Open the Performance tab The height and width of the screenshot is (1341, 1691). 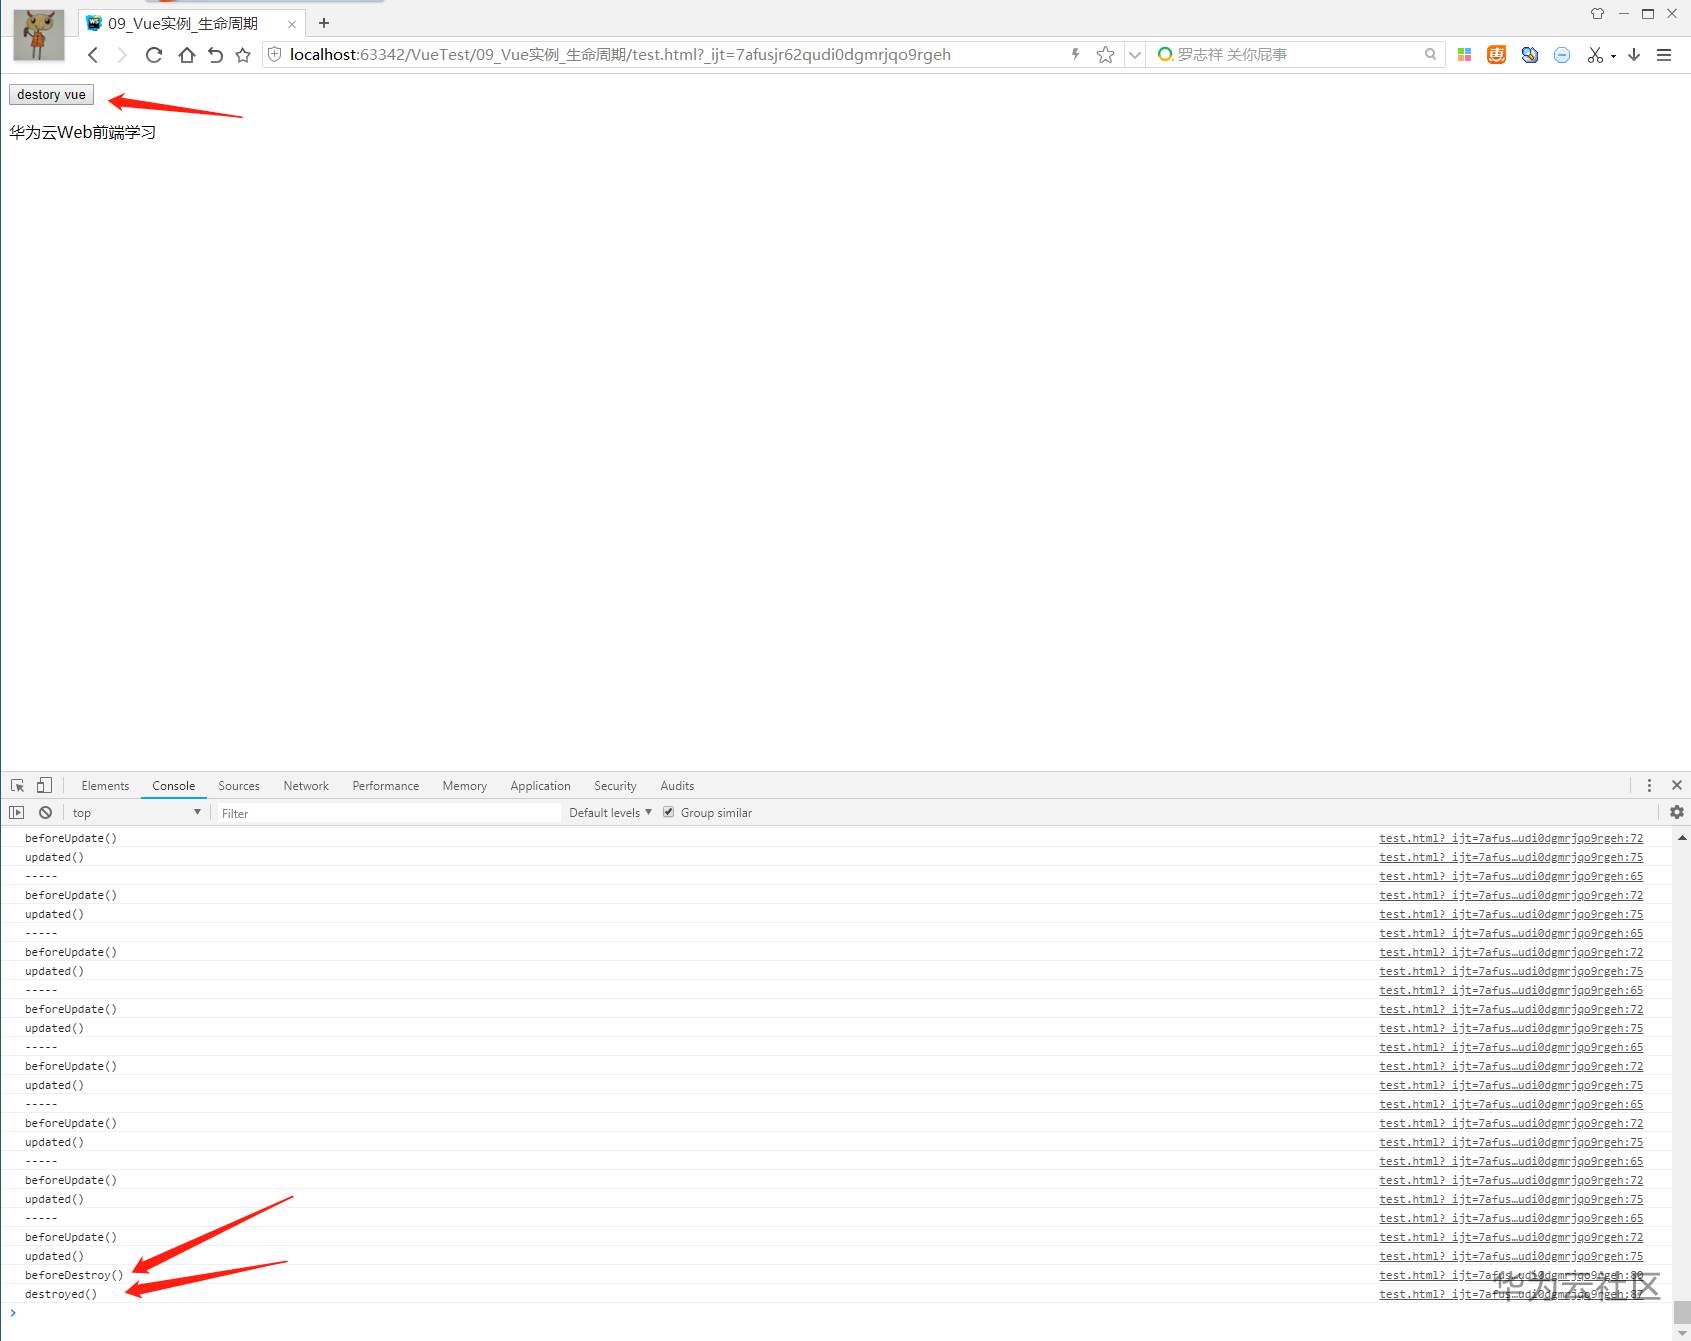[386, 786]
